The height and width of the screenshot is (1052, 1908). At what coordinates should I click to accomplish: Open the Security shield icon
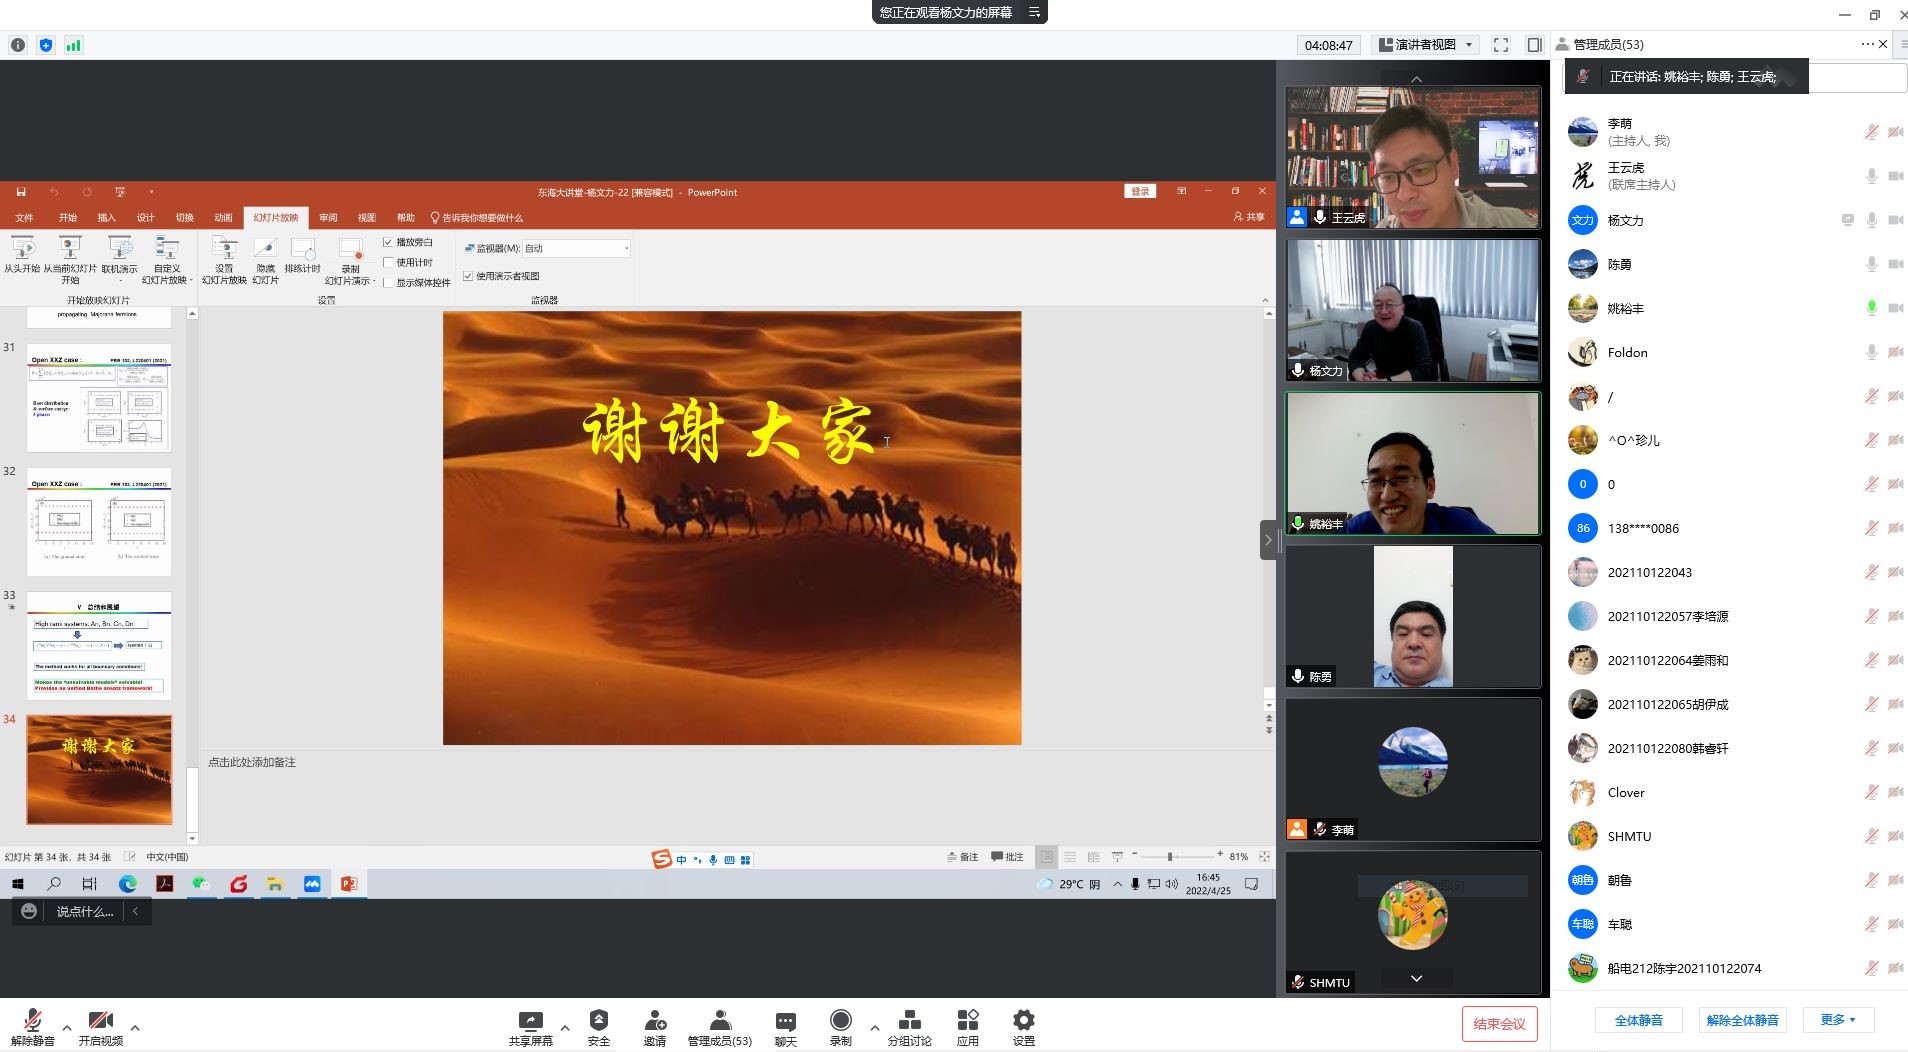[598, 1021]
